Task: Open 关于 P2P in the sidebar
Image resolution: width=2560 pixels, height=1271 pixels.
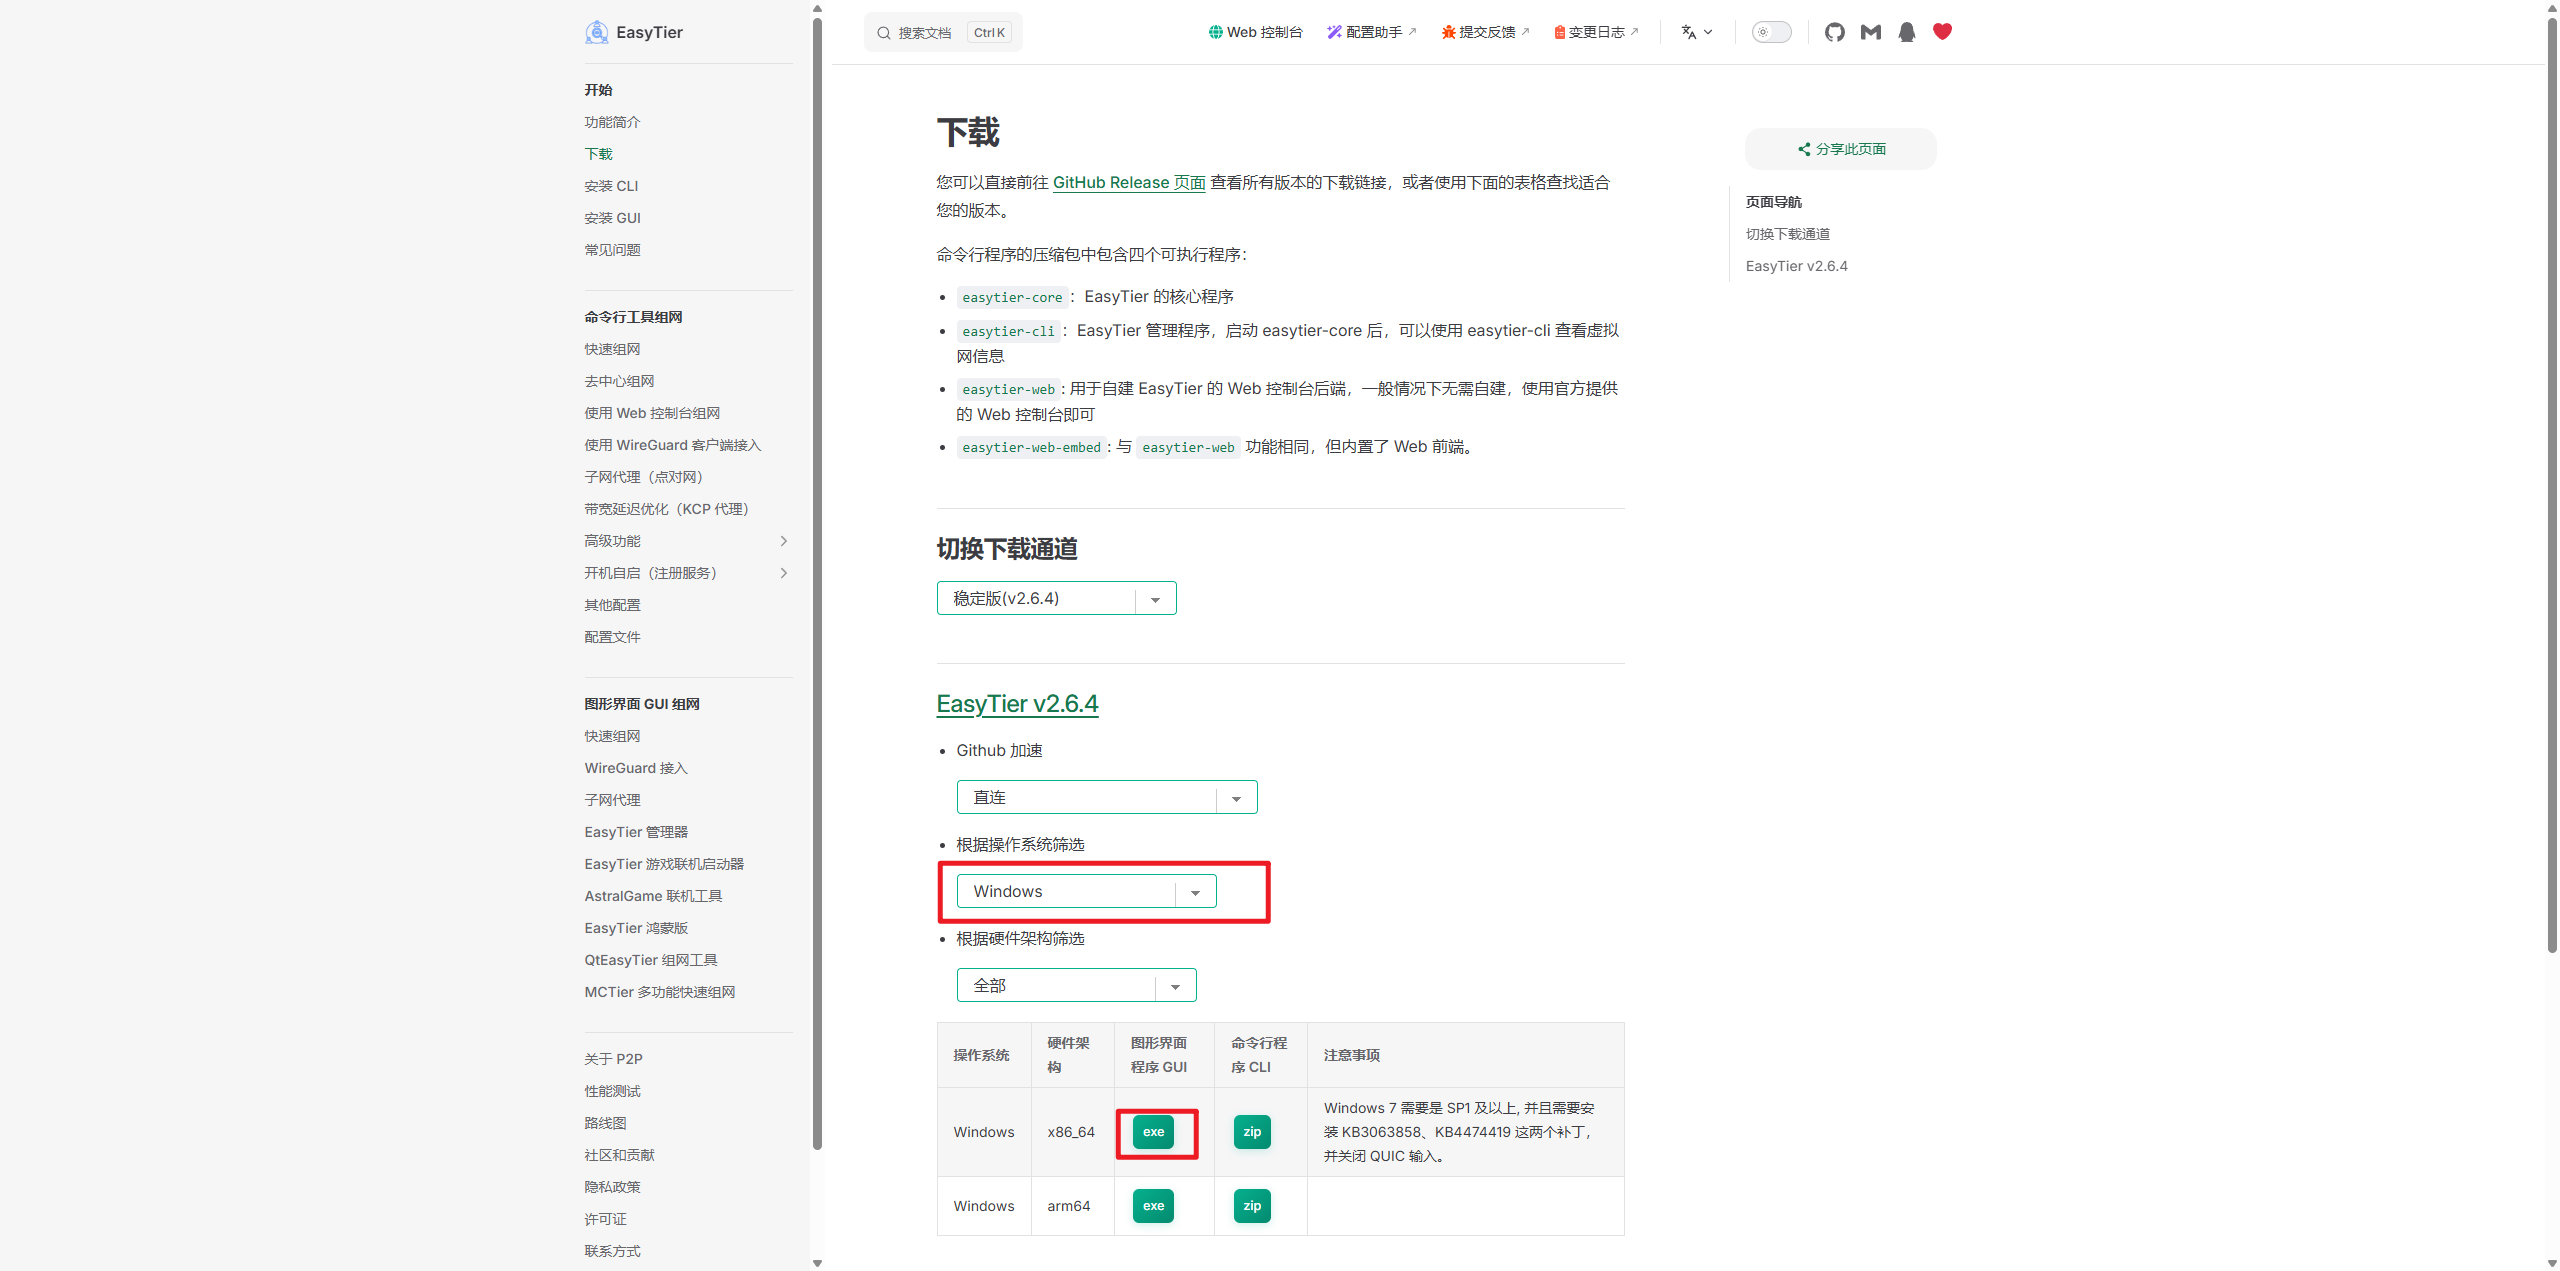Action: tap(613, 1059)
